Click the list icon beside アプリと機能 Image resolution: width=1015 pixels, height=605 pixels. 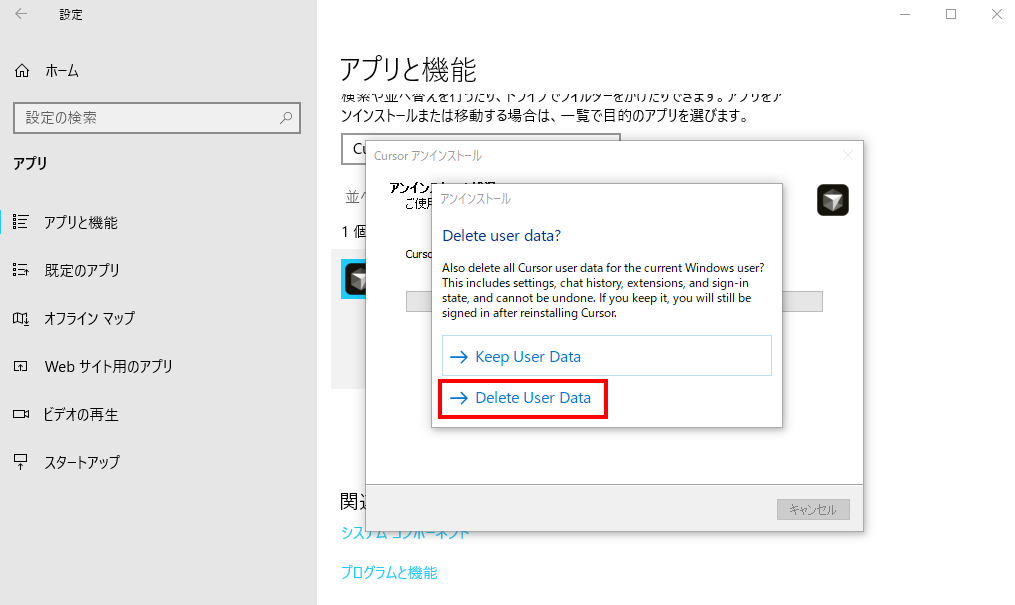pos(21,222)
